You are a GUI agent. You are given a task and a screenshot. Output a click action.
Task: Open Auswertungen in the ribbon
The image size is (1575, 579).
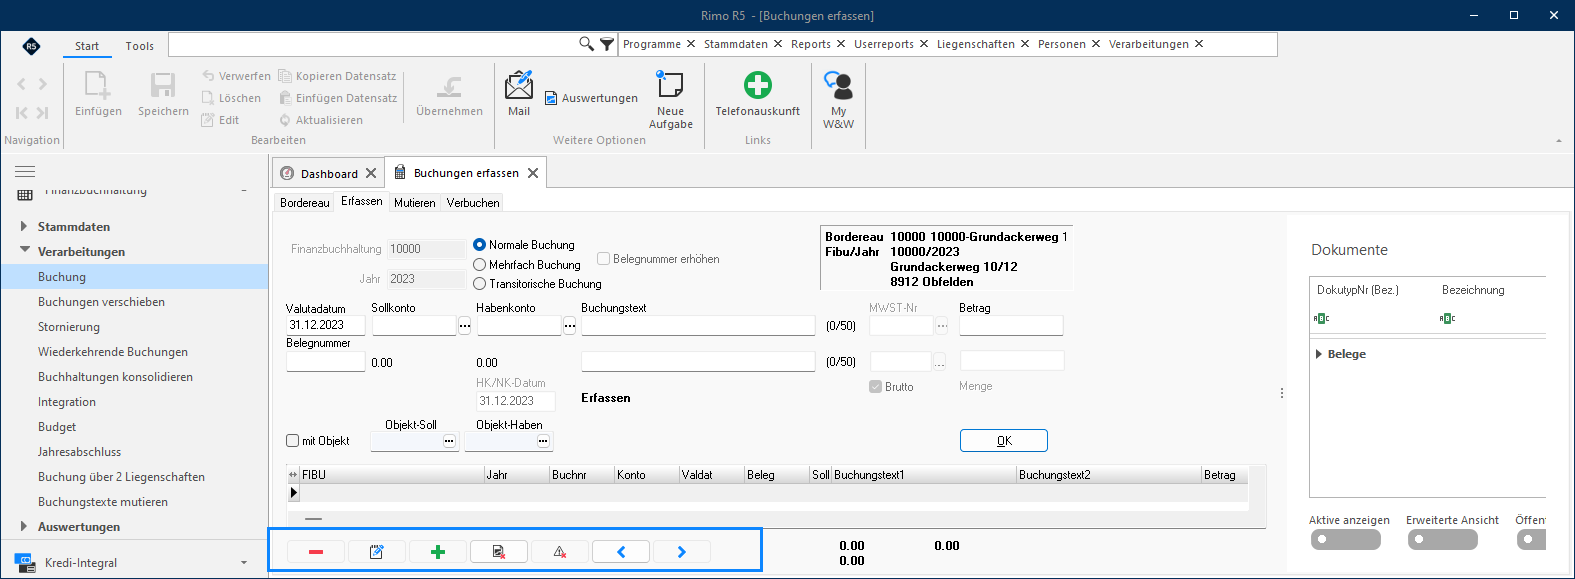pos(591,98)
